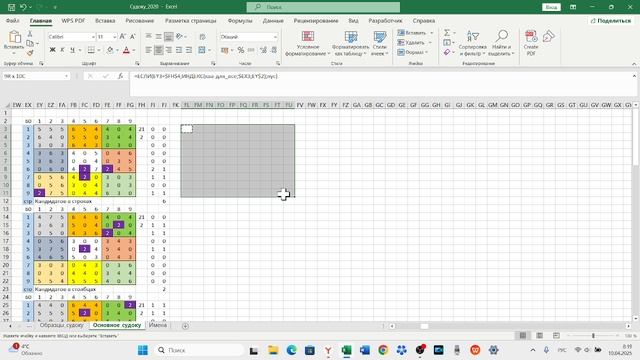Click the Clear eraser icon

point(447,52)
